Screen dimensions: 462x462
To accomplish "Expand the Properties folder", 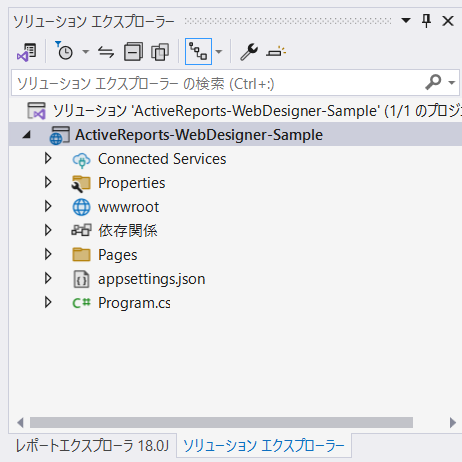I will [x=48, y=182].
